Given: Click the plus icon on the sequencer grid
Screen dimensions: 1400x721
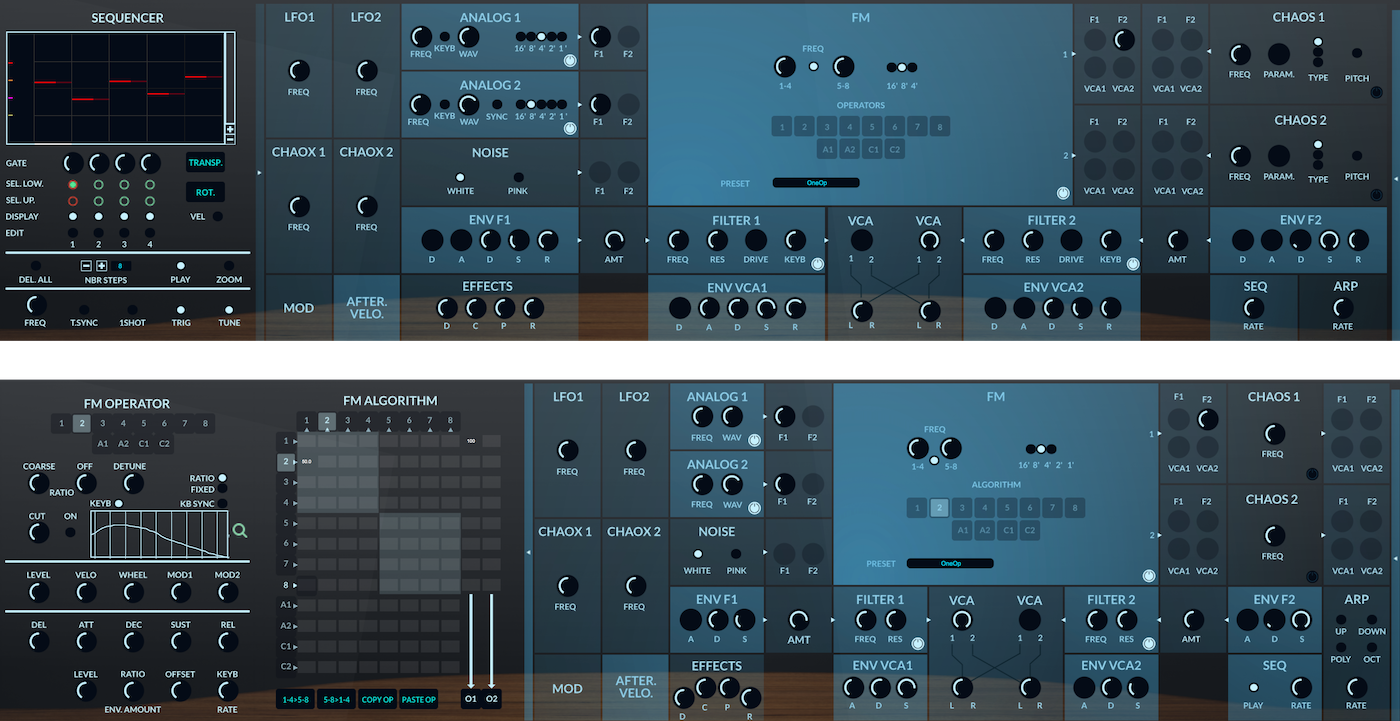Looking at the screenshot, I should (230, 130).
